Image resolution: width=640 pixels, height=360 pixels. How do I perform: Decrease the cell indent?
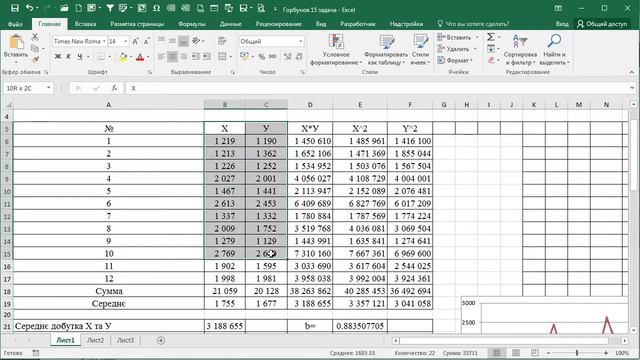196,56
